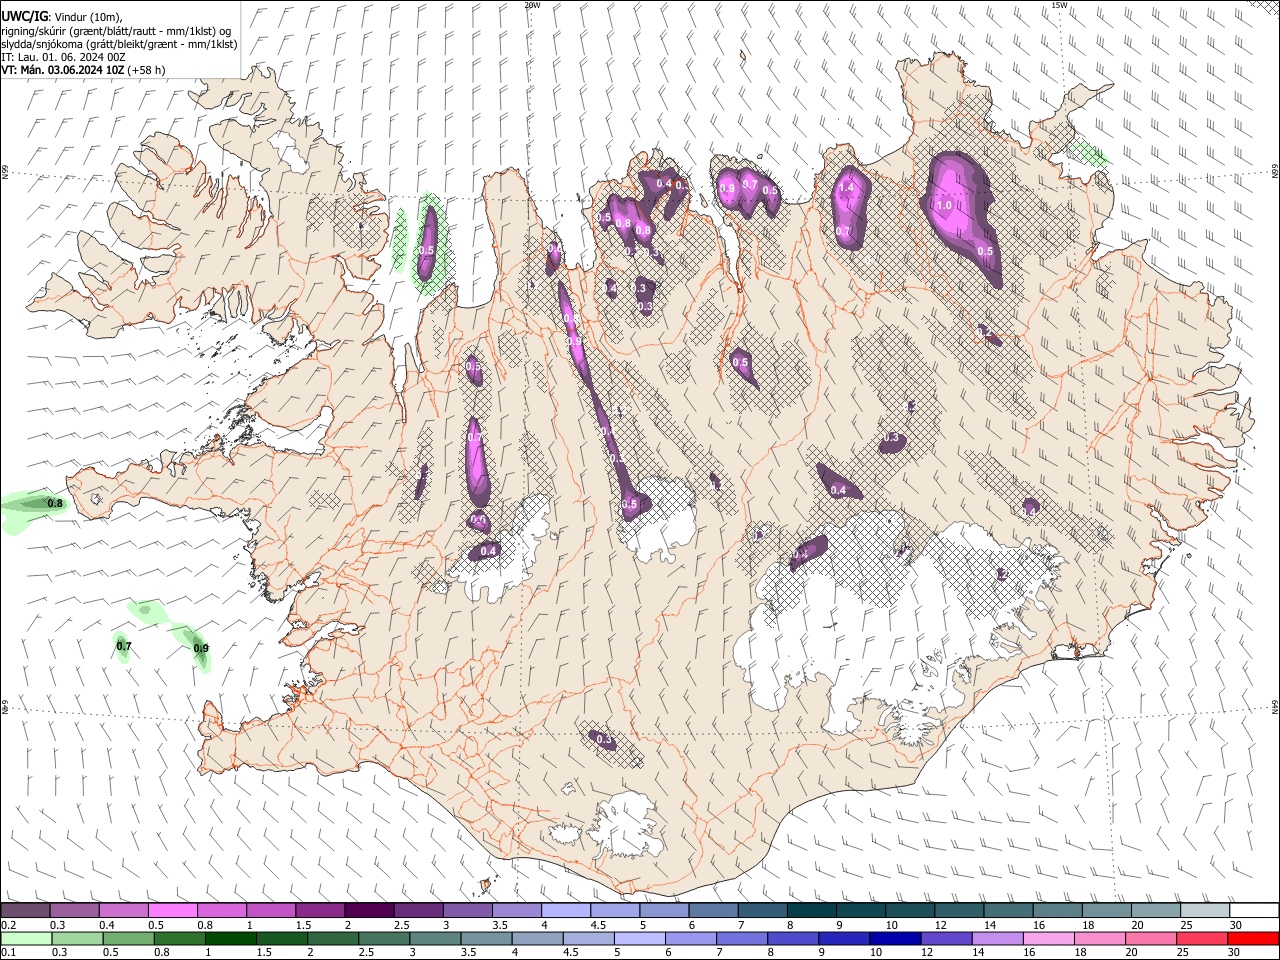Pick upper-row swatch between 6 and 7
1280x960 pixels.
[712, 910]
